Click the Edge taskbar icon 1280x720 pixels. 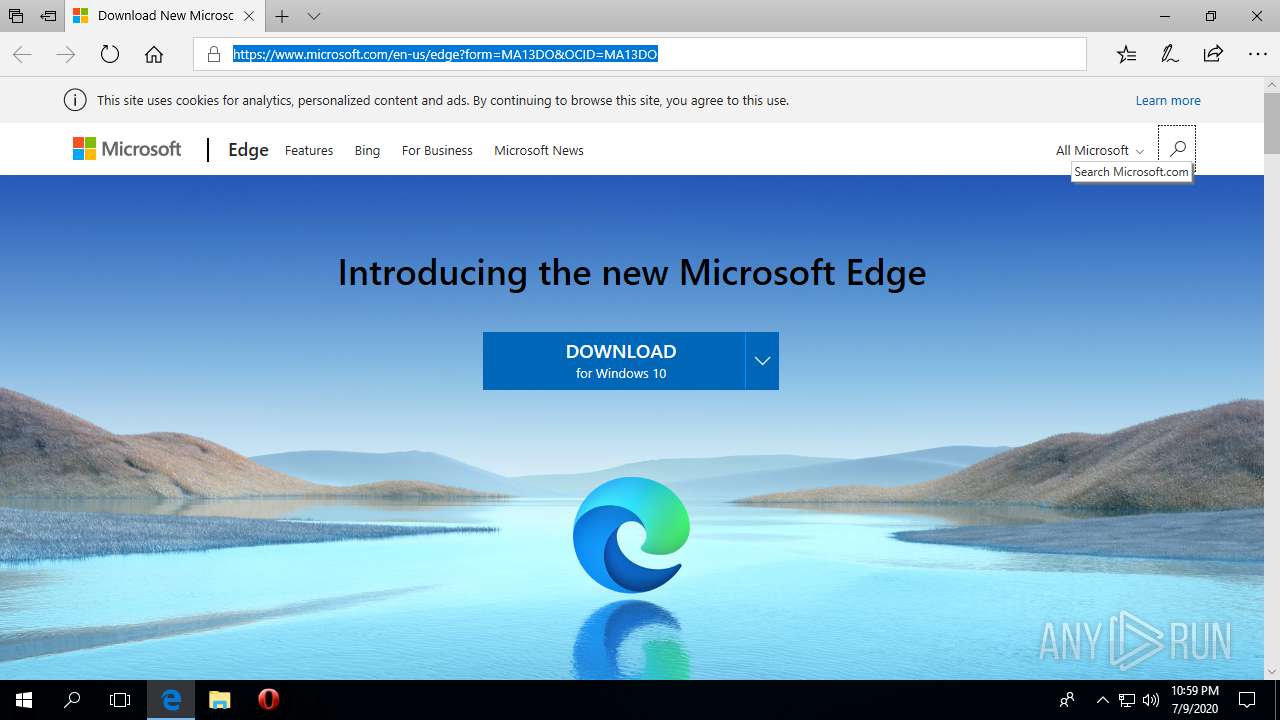click(x=172, y=700)
